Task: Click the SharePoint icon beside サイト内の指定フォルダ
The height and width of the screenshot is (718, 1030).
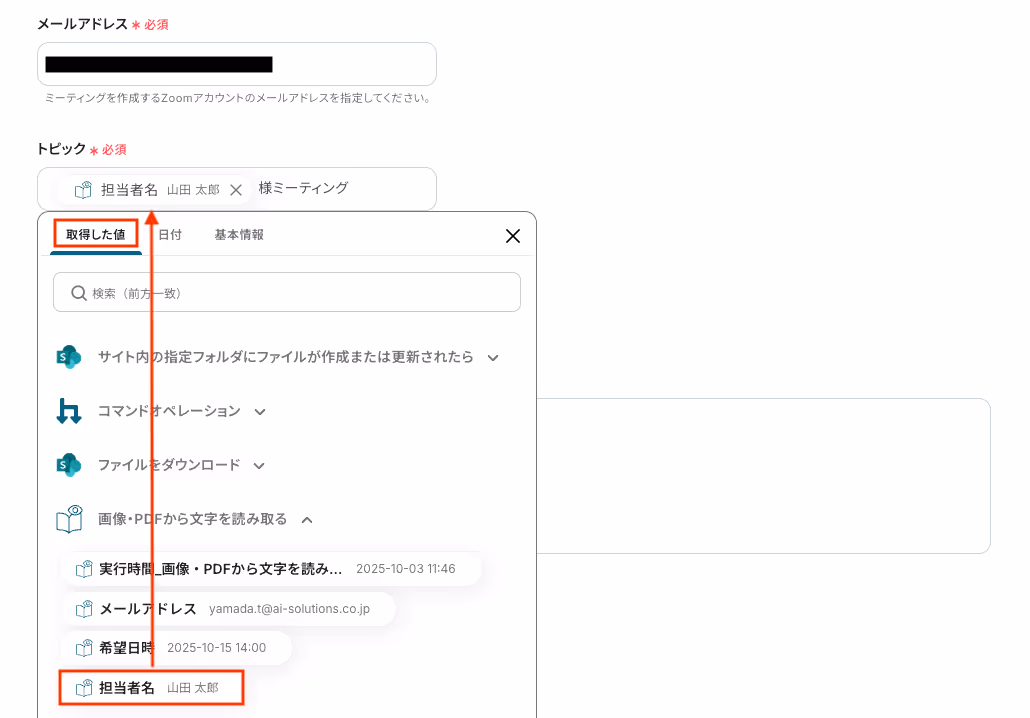Action: 68,357
